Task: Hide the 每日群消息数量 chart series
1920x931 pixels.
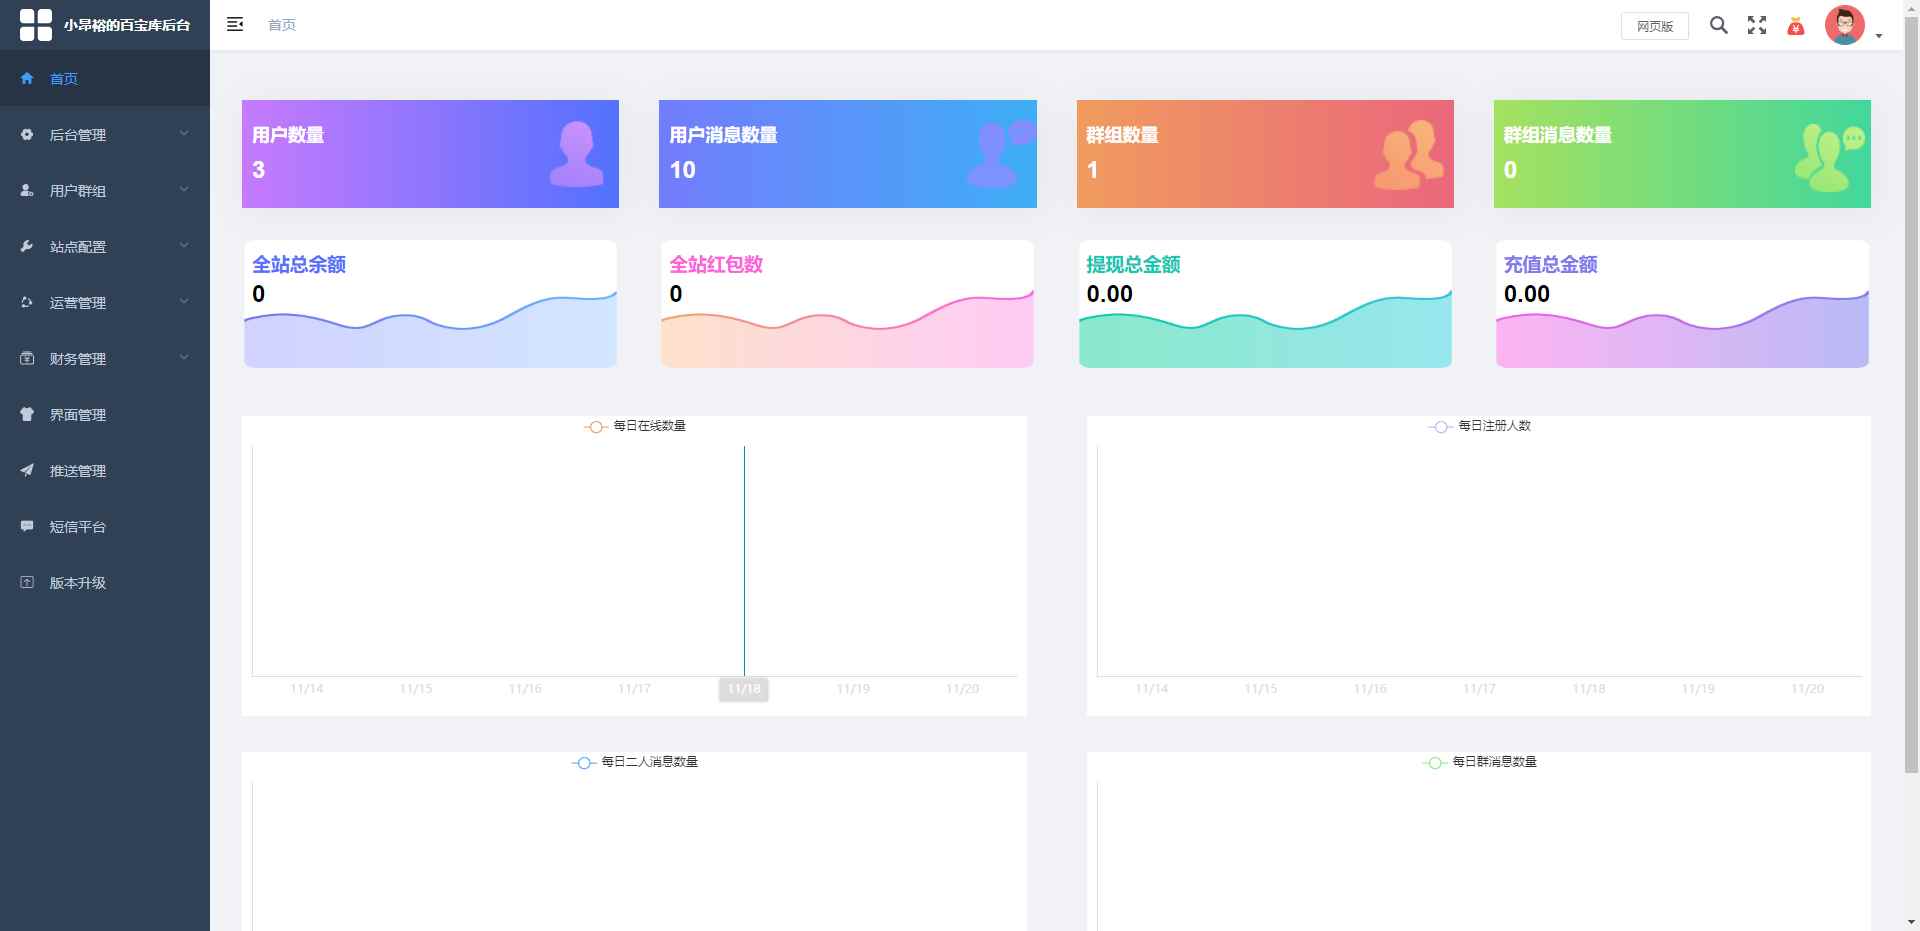Action: point(1480,762)
